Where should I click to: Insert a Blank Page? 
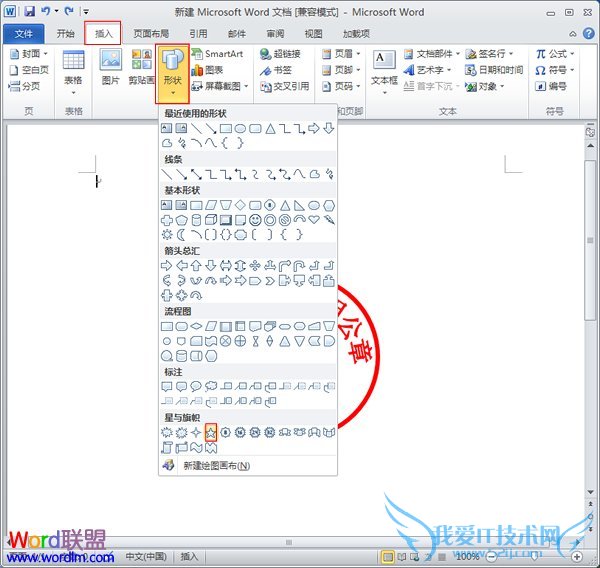pos(29,70)
